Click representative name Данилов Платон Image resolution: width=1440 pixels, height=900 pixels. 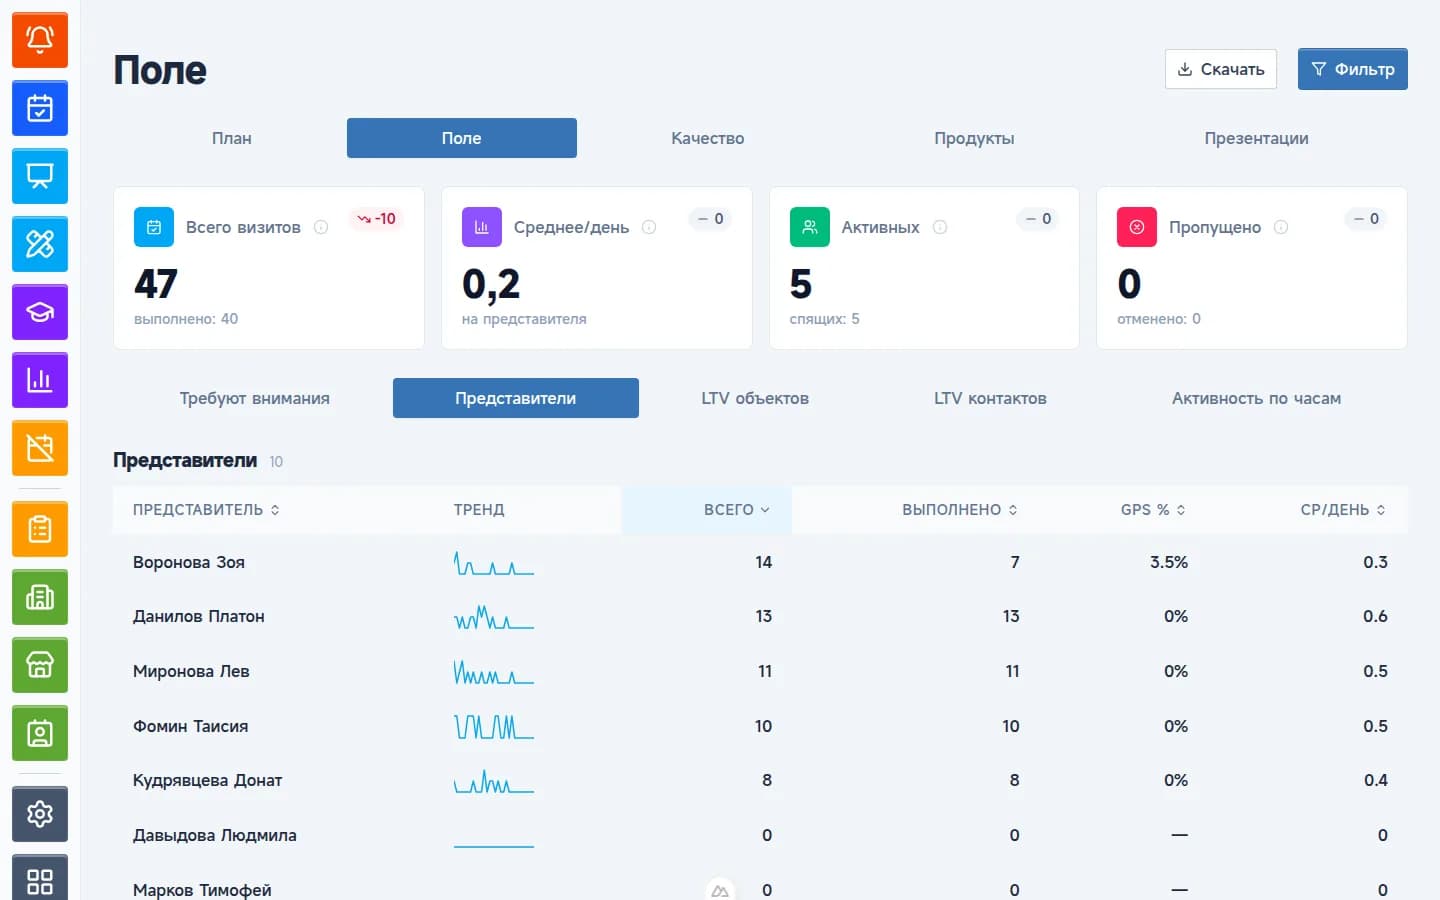(x=199, y=616)
